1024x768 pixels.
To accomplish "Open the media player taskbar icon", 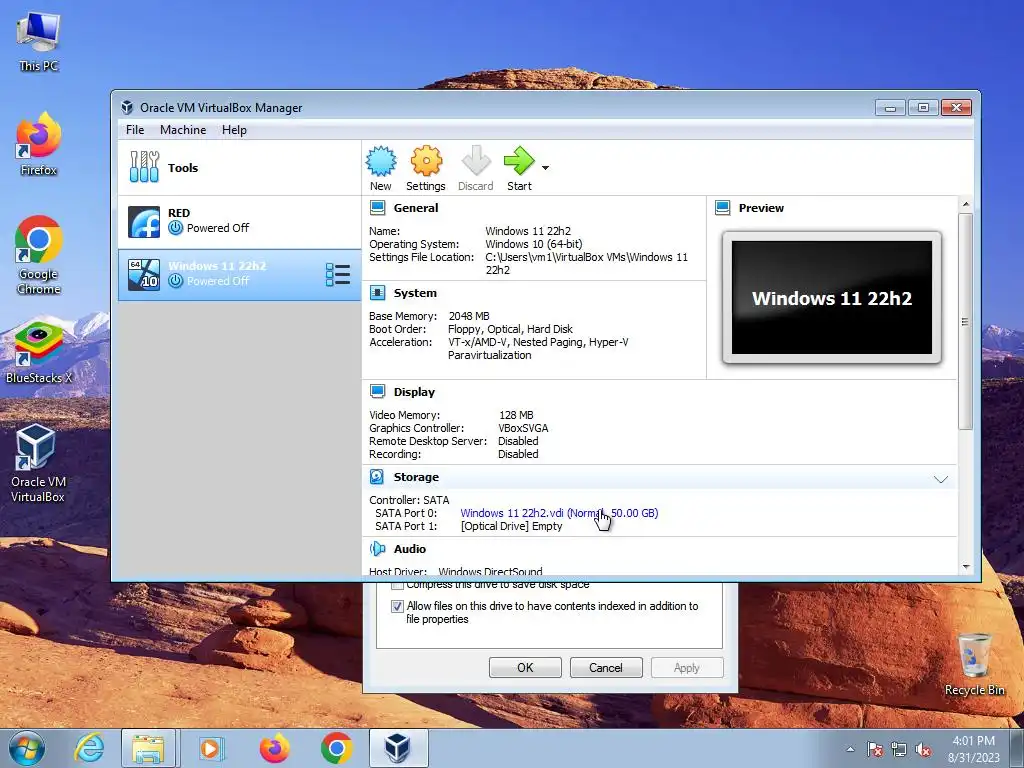I will coord(211,748).
